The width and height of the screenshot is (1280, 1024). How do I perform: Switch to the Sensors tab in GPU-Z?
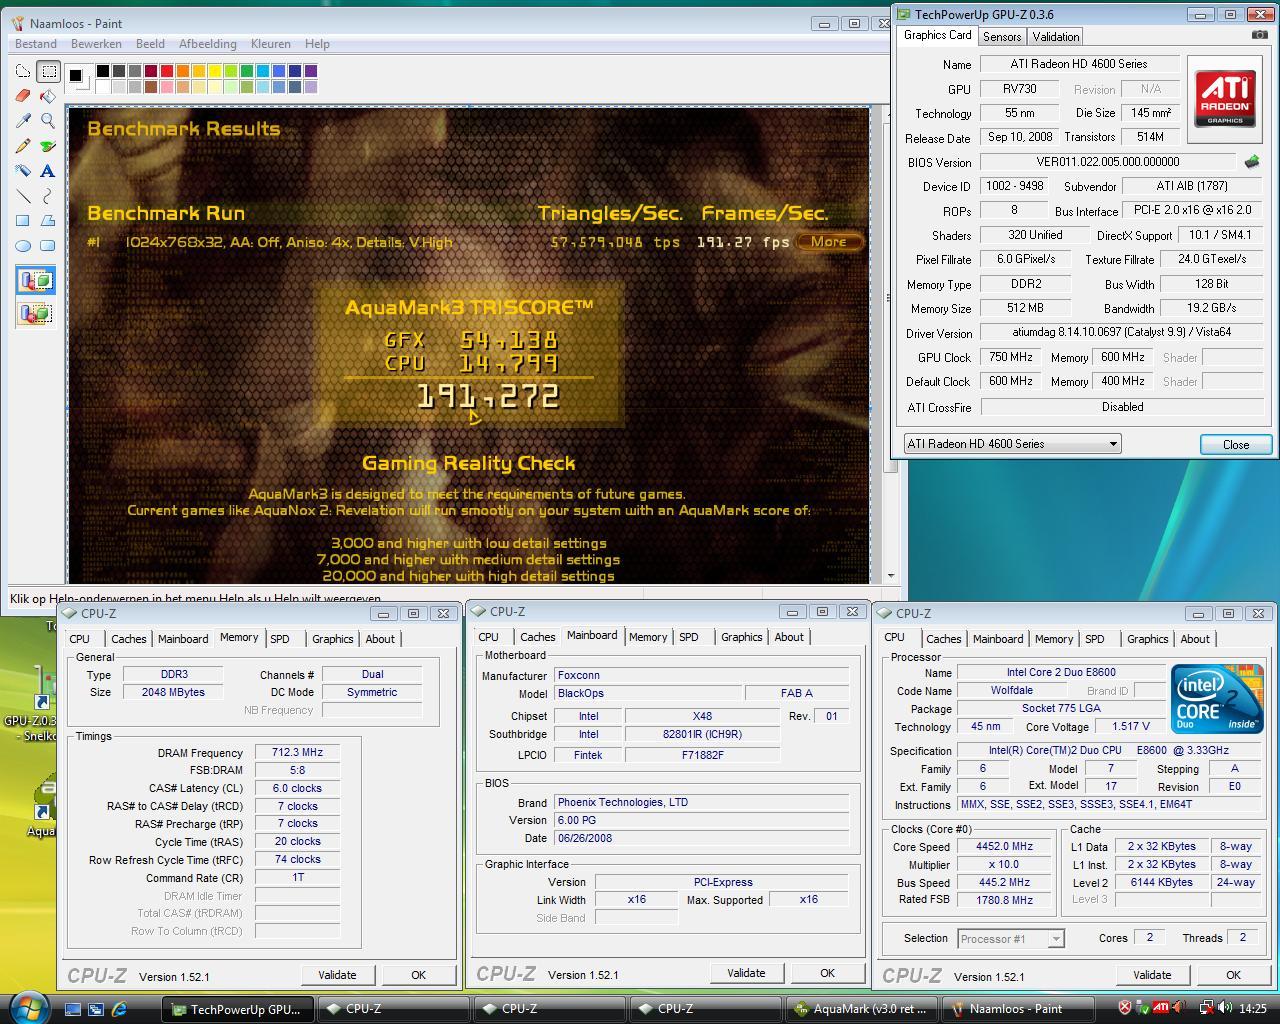point(1002,37)
